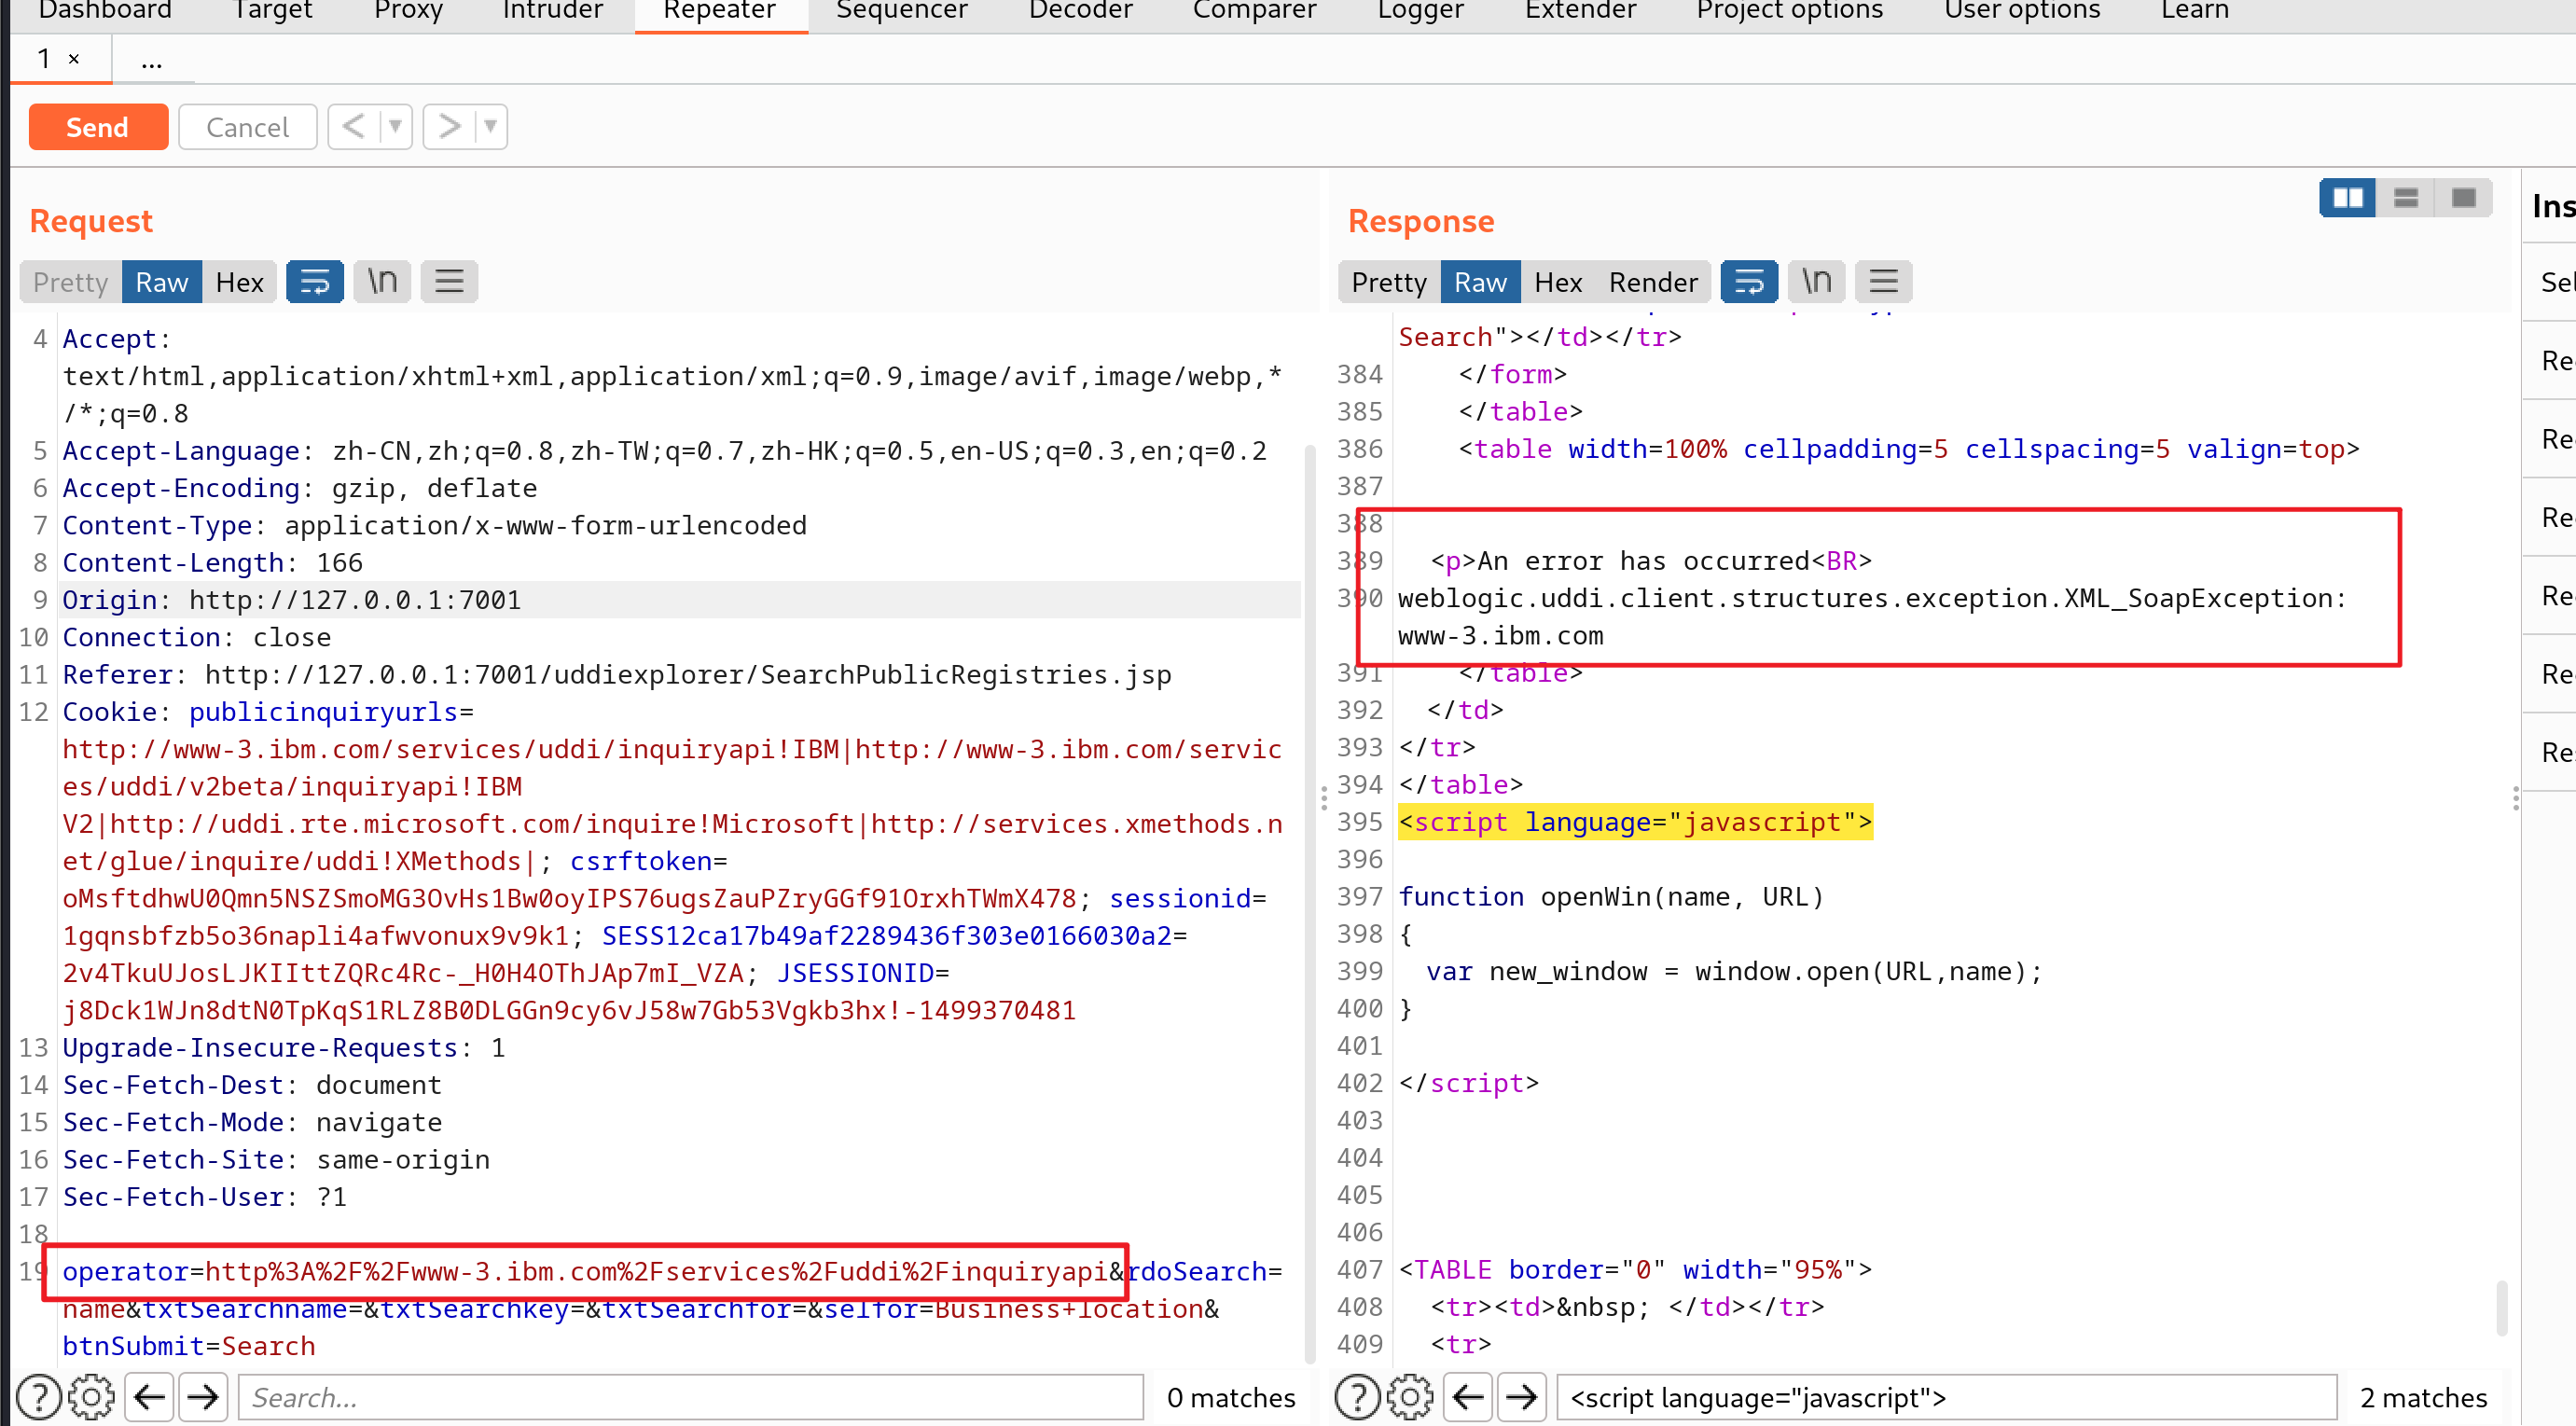Go to previous match in Response search

[x=1468, y=1397]
